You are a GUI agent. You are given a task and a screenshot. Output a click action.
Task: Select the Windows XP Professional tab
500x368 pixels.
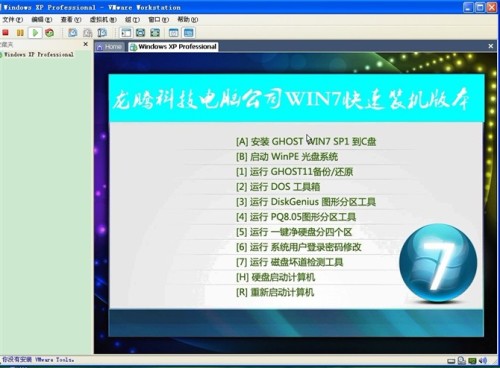[173, 47]
